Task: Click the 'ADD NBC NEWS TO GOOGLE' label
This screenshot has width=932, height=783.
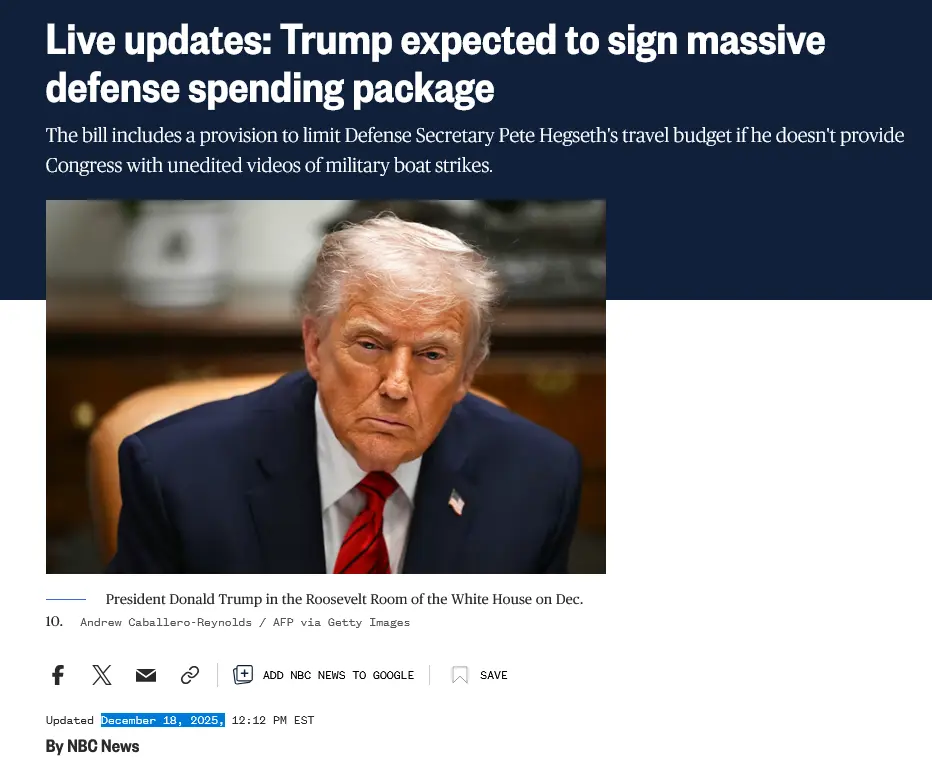Action: coord(338,675)
